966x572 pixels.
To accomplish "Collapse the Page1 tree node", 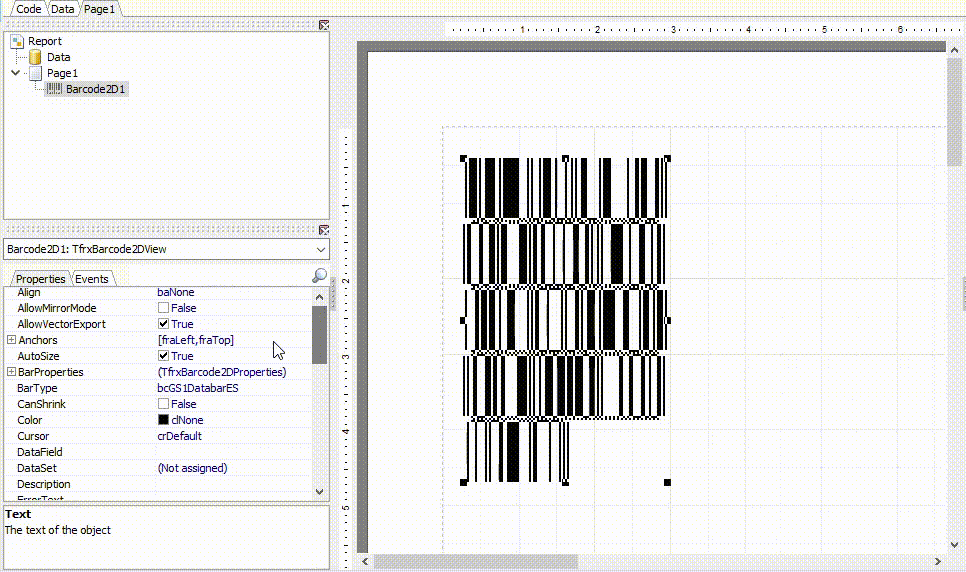I will click(x=15, y=73).
